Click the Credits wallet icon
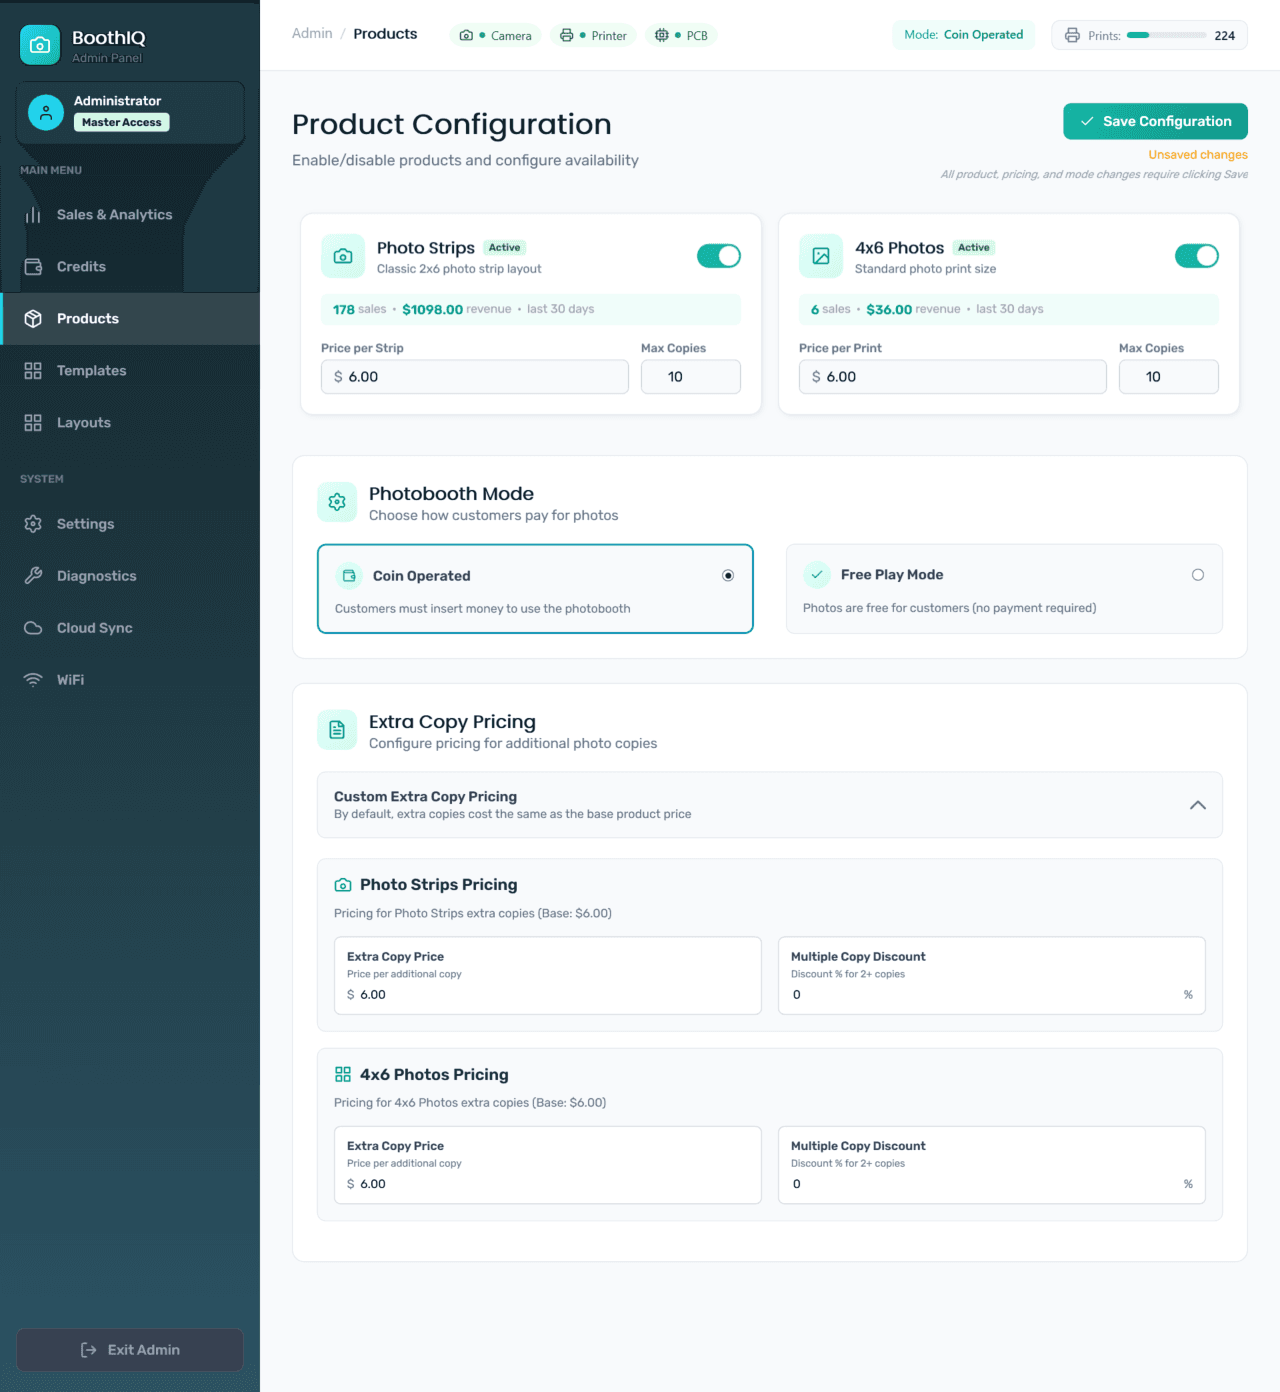1280x1392 pixels. [x=33, y=267]
